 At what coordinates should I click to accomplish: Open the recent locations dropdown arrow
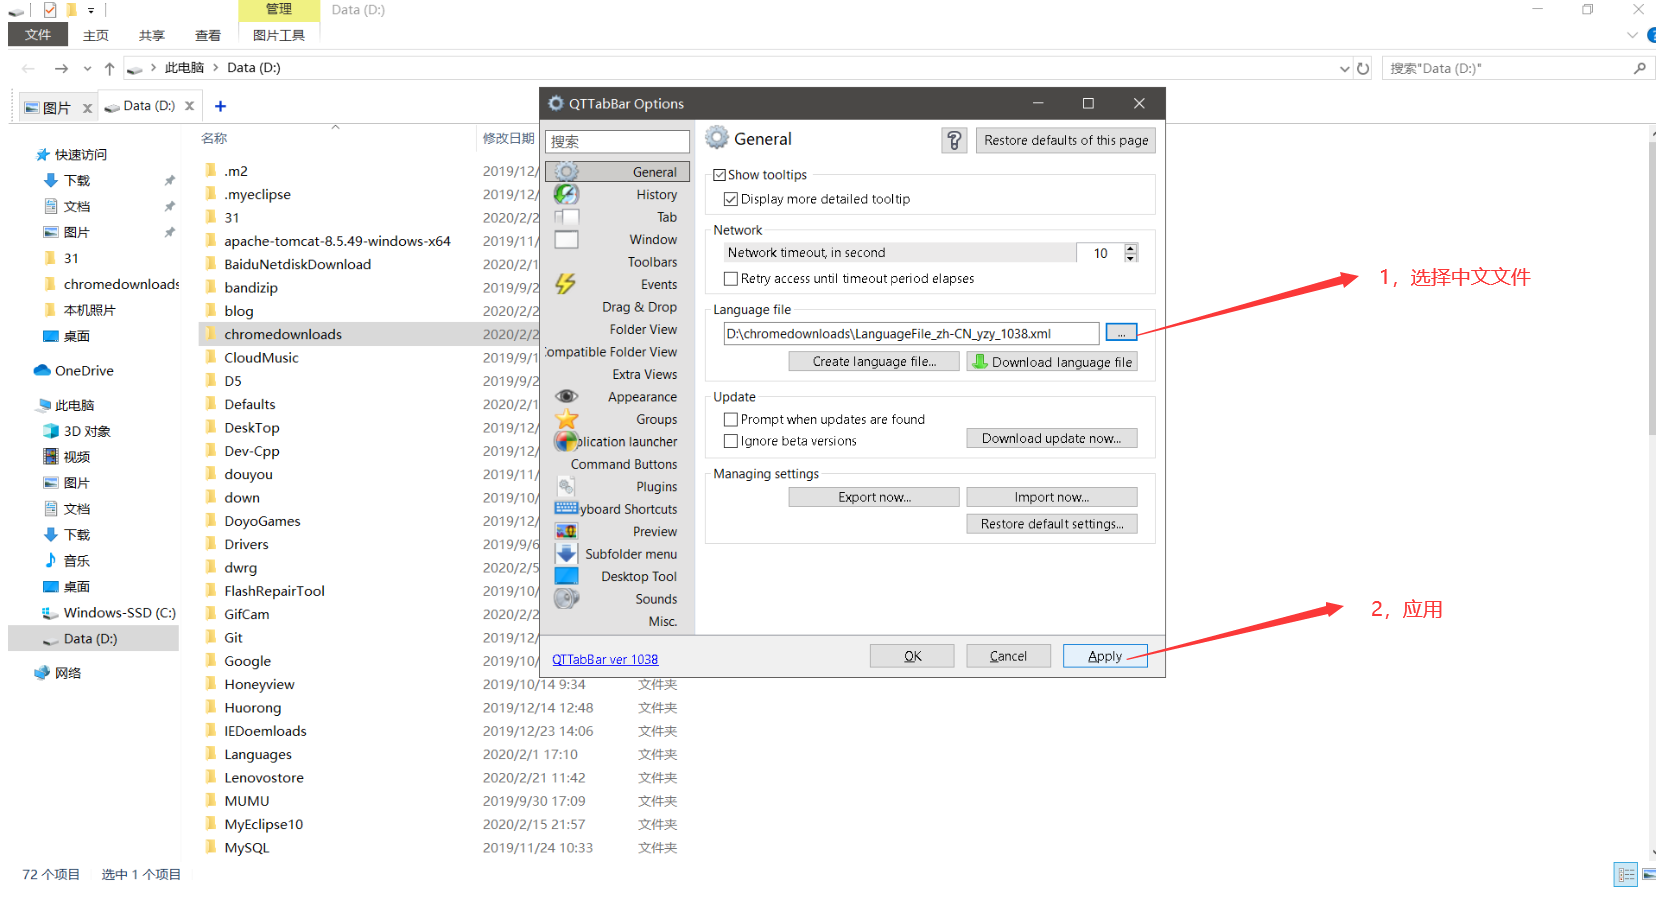pyautogui.click(x=87, y=68)
